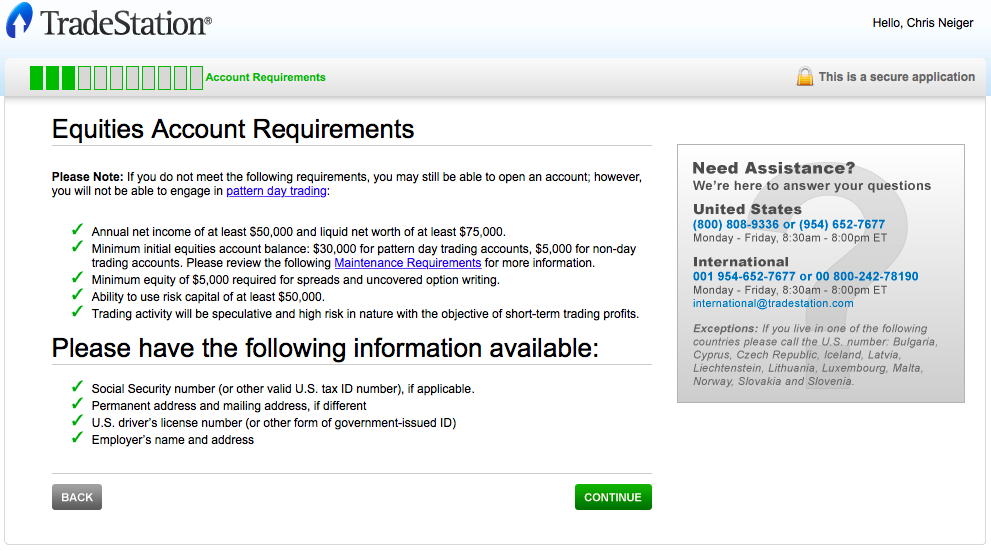Click the TradeStation flame logo icon
Screen dimensions: 991x551
point(20,21)
